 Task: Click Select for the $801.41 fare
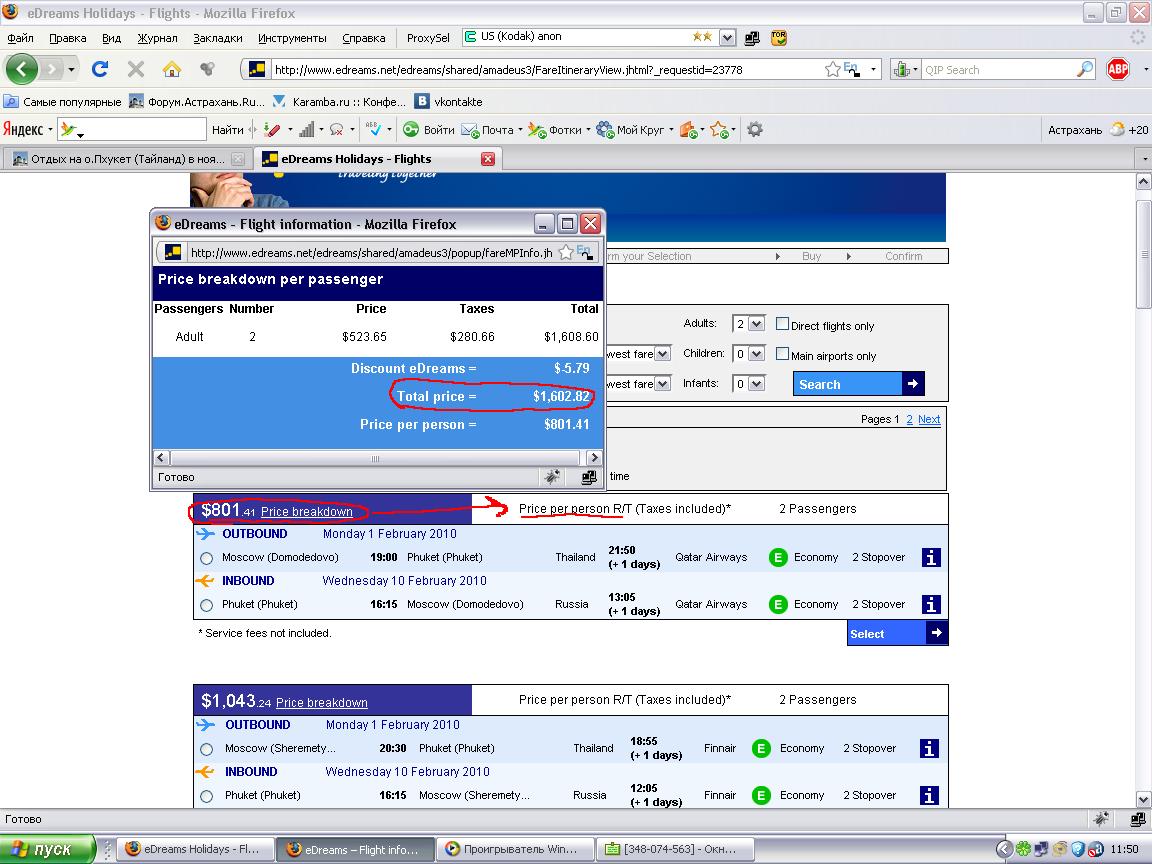point(897,633)
